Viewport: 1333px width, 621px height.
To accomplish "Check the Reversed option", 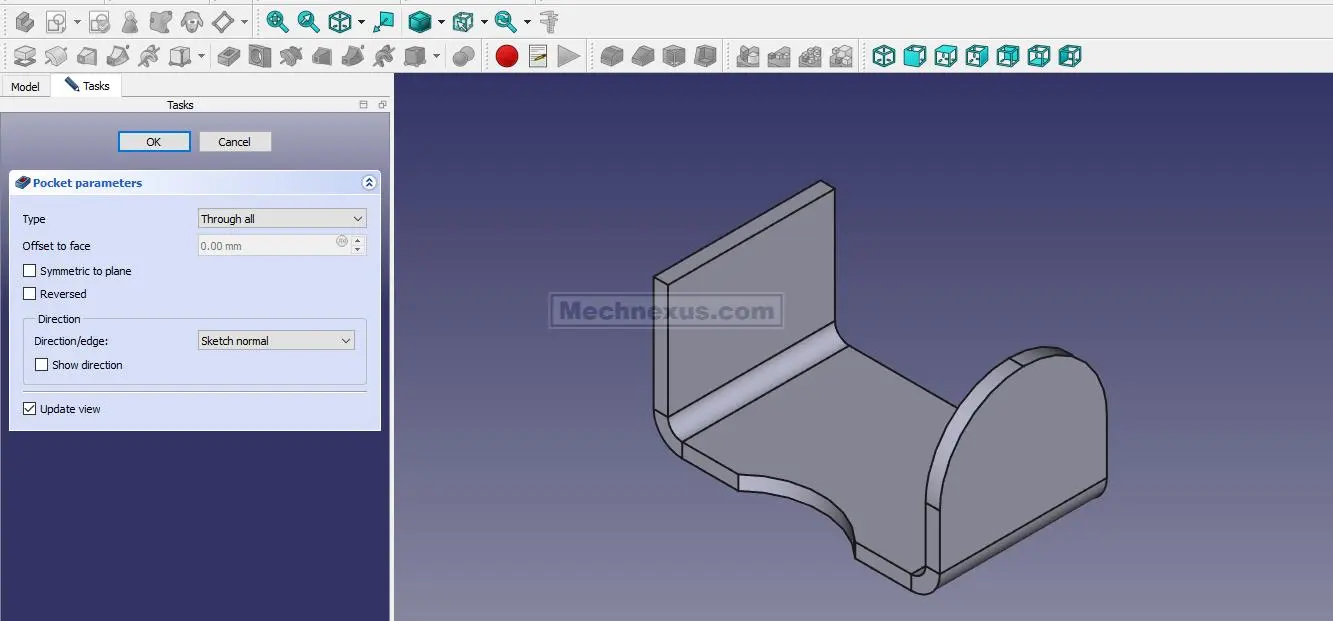I will [x=30, y=294].
